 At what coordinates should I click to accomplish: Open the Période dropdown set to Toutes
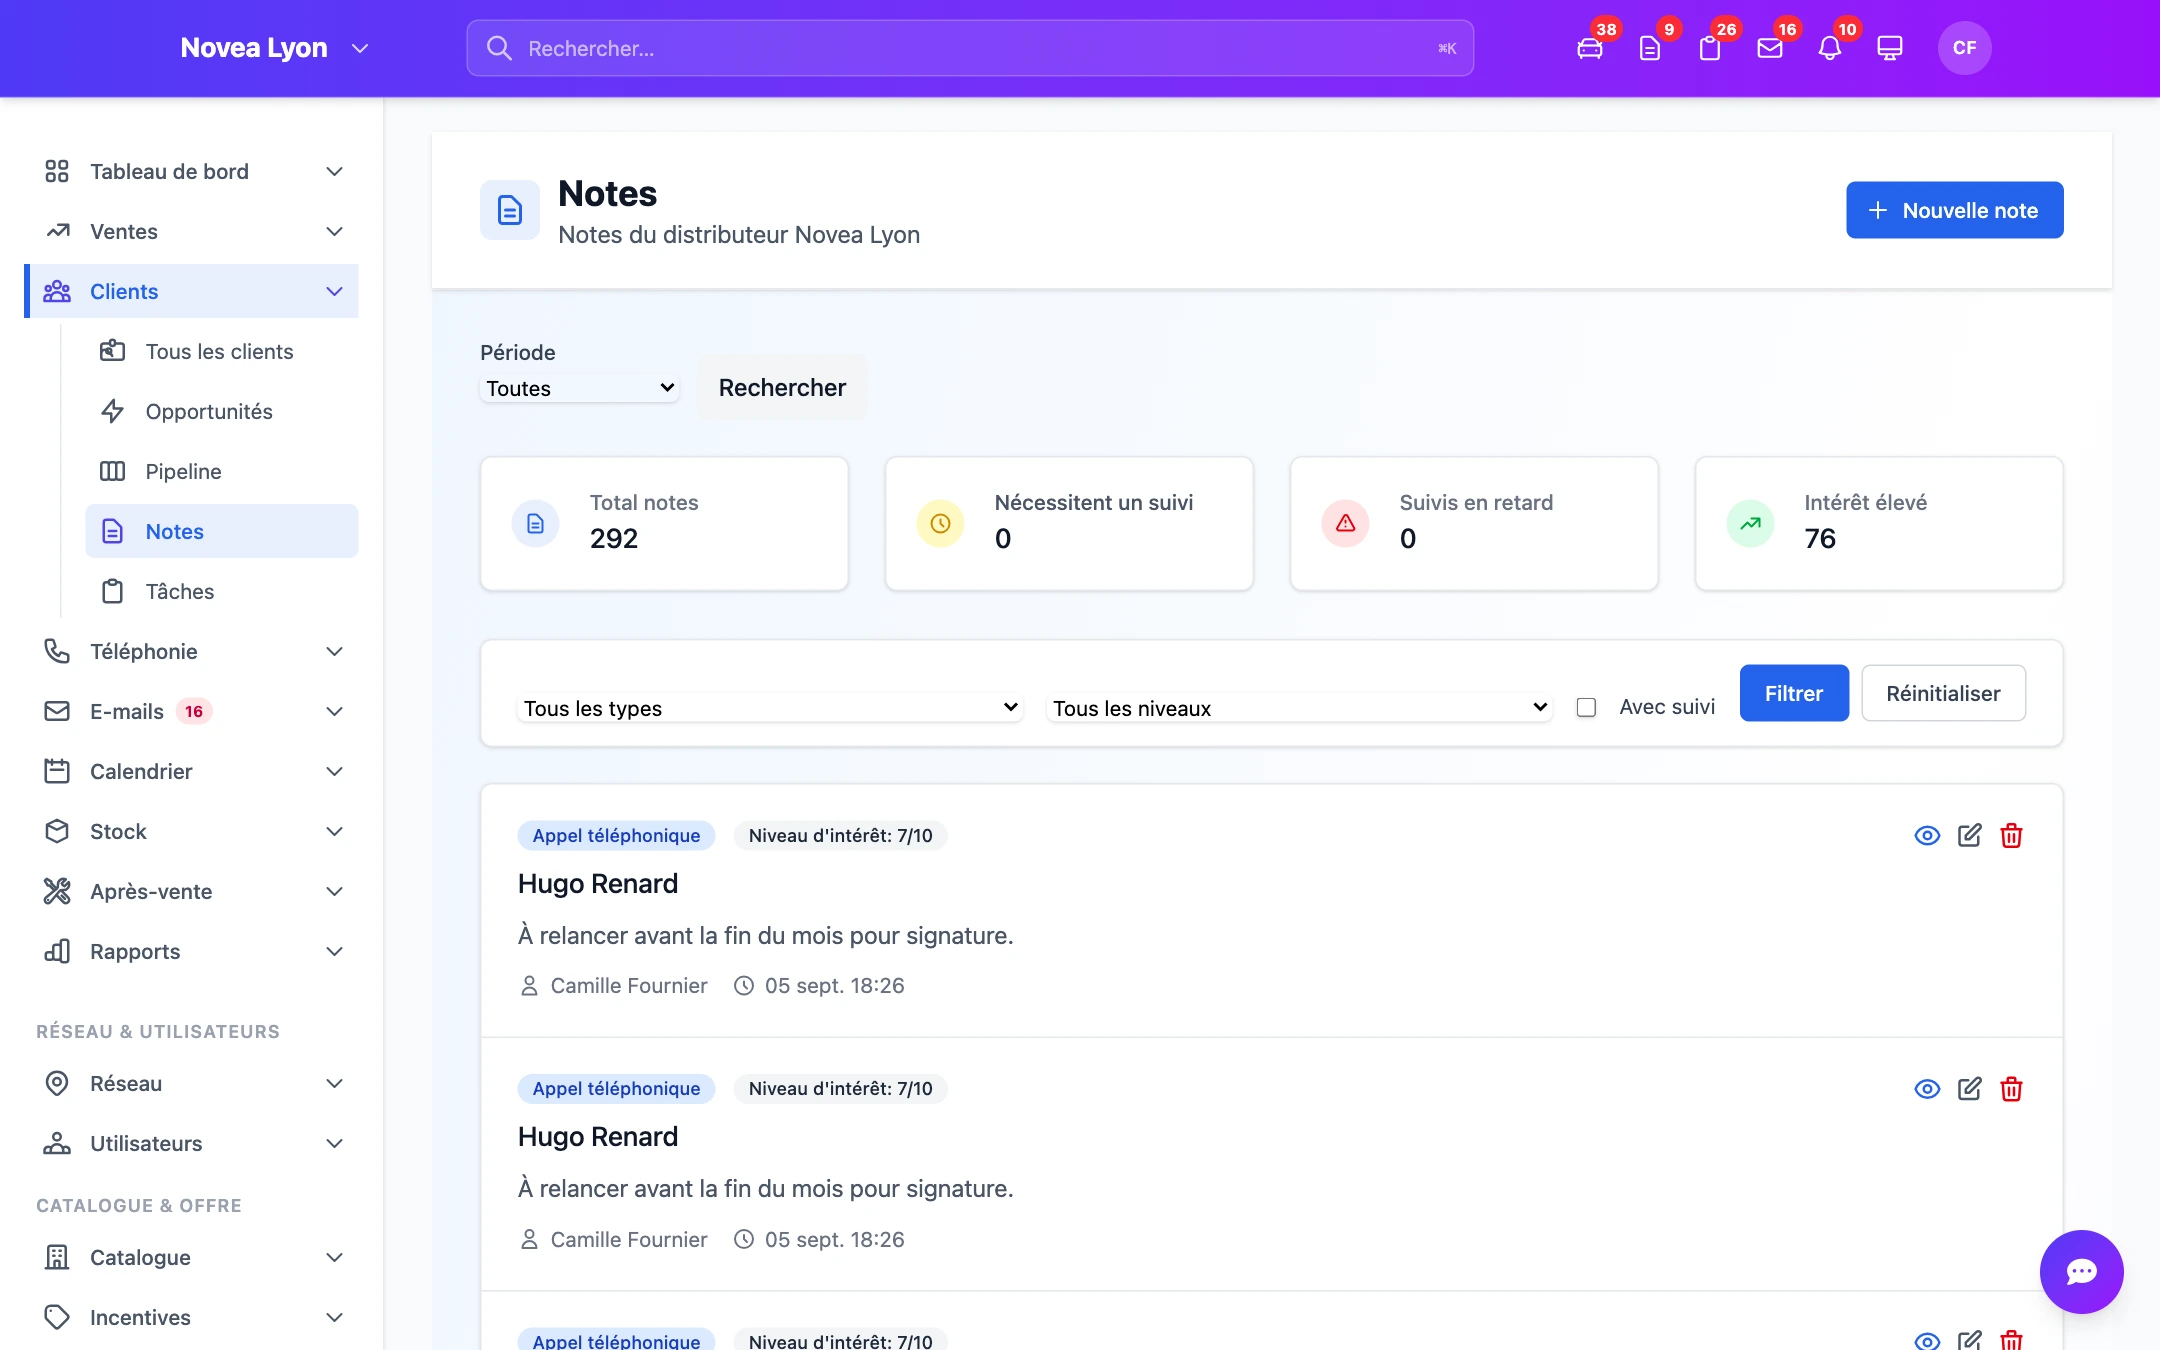[x=580, y=388]
